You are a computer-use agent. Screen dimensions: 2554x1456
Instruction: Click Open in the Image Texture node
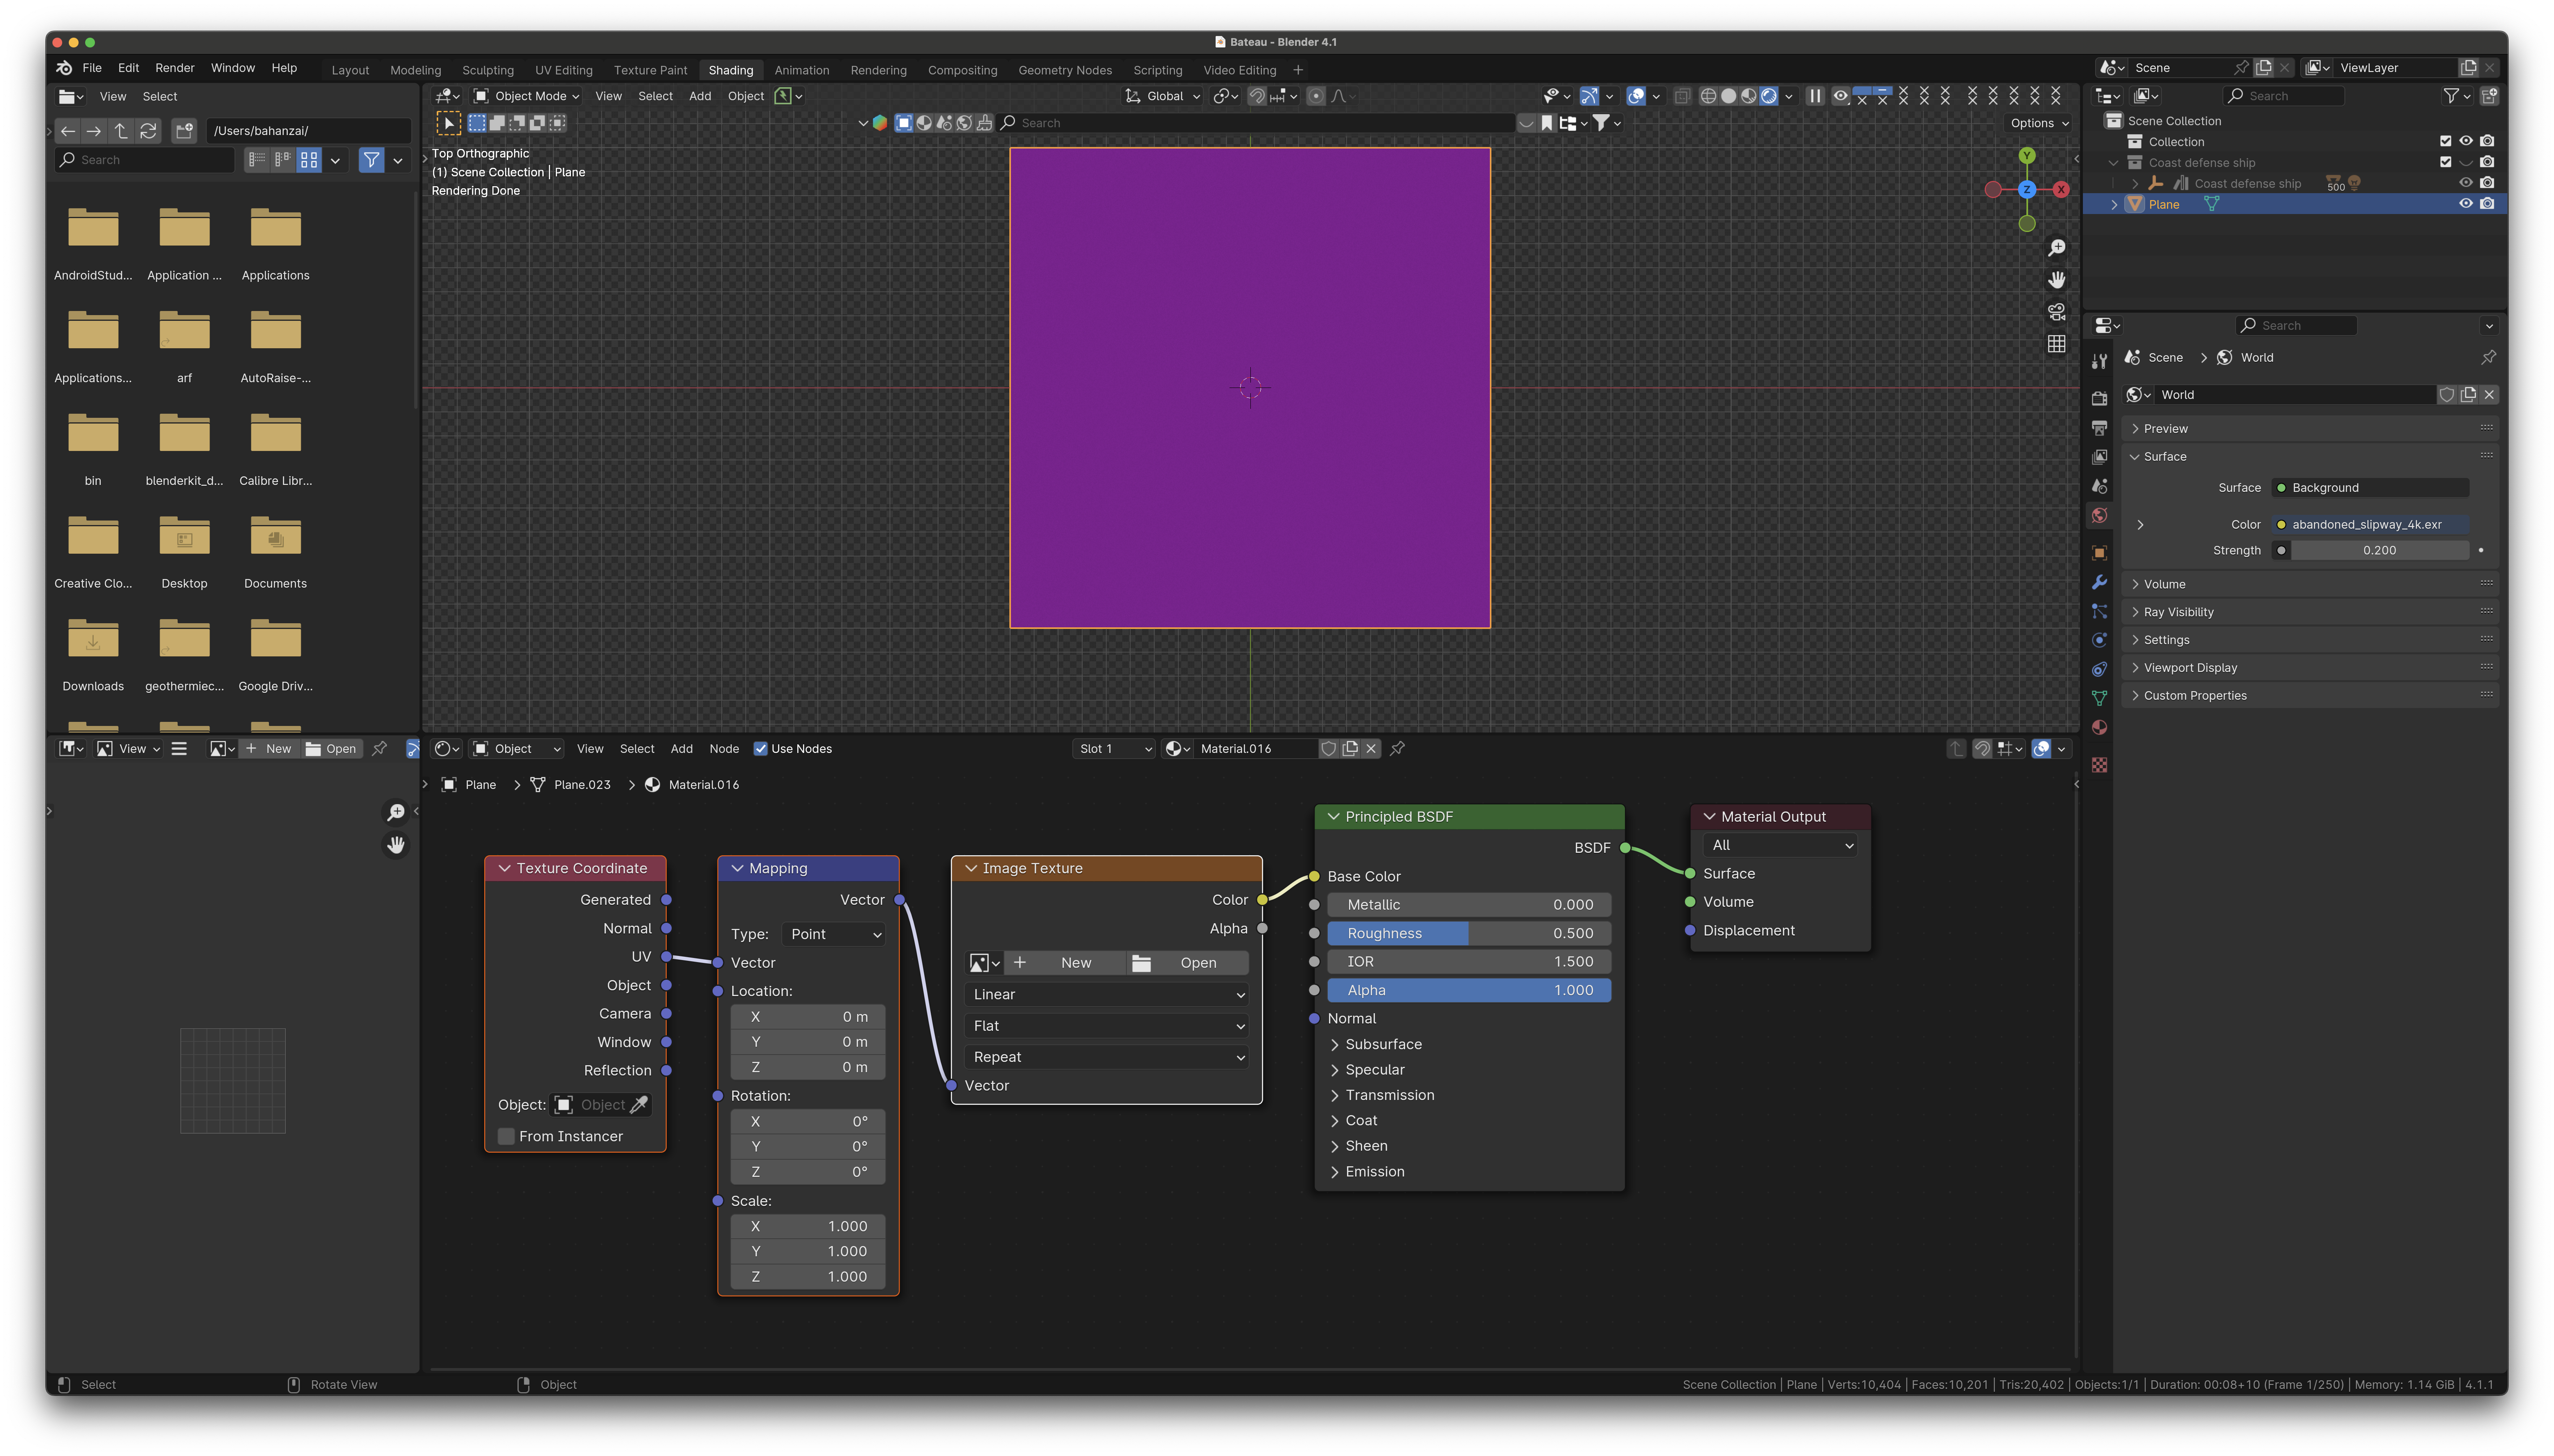pyautogui.click(x=1188, y=963)
